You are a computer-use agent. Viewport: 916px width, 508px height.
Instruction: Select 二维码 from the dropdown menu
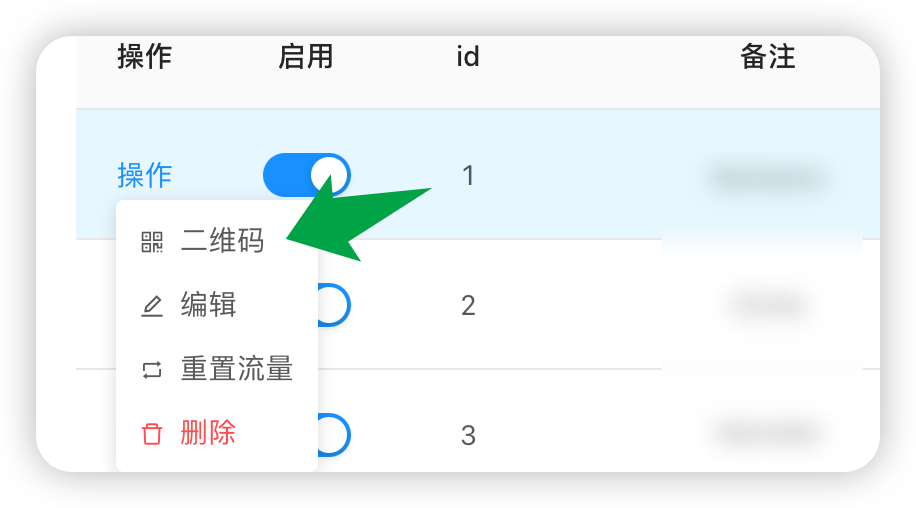click(x=222, y=241)
